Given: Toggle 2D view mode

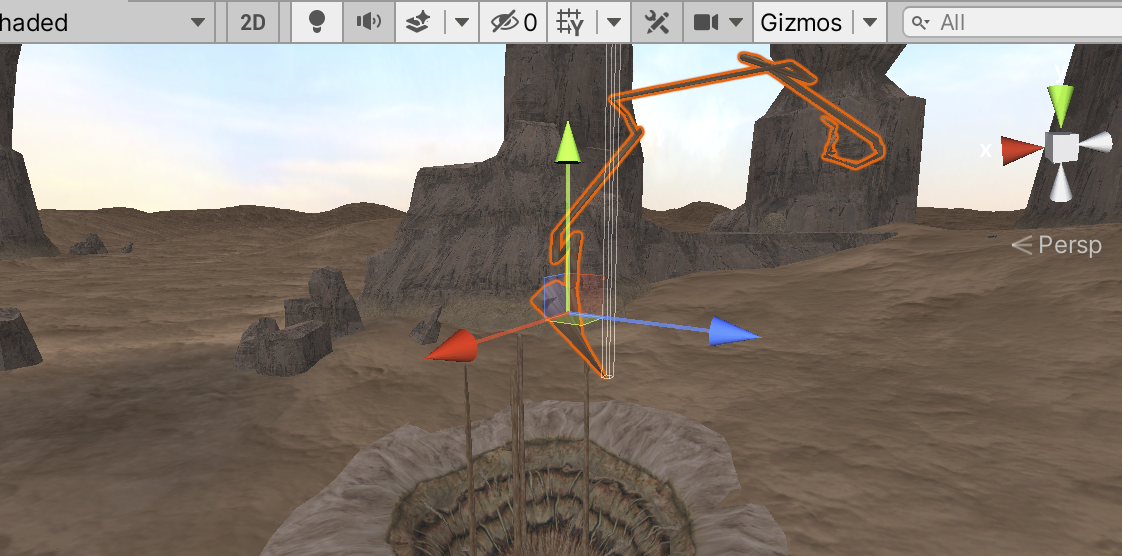Looking at the screenshot, I should (x=253, y=22).
